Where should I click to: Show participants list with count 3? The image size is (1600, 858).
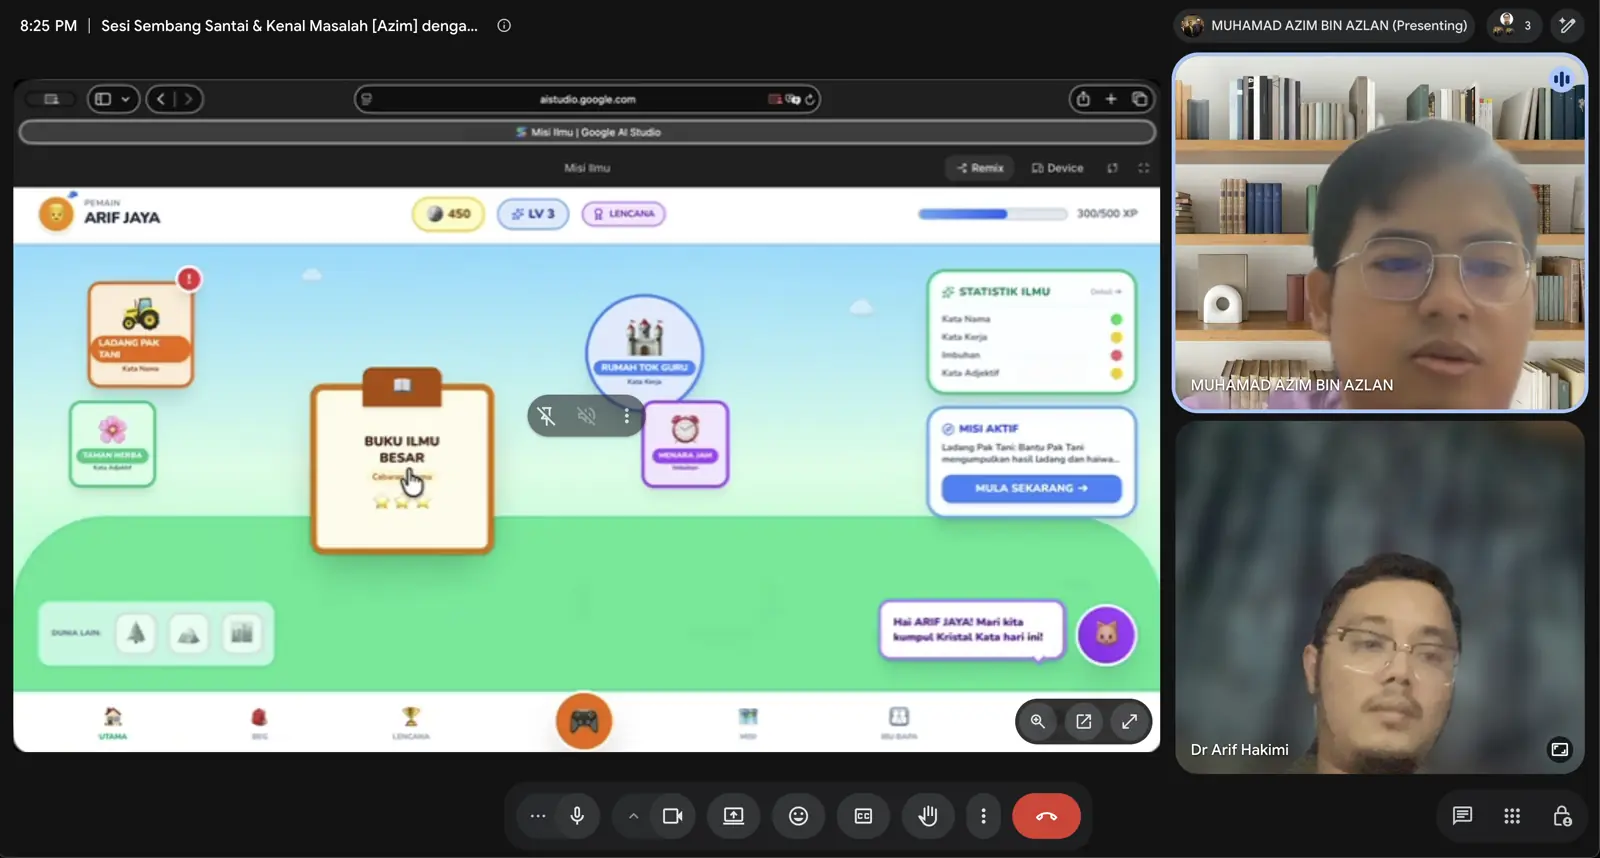click(1514, 25)
